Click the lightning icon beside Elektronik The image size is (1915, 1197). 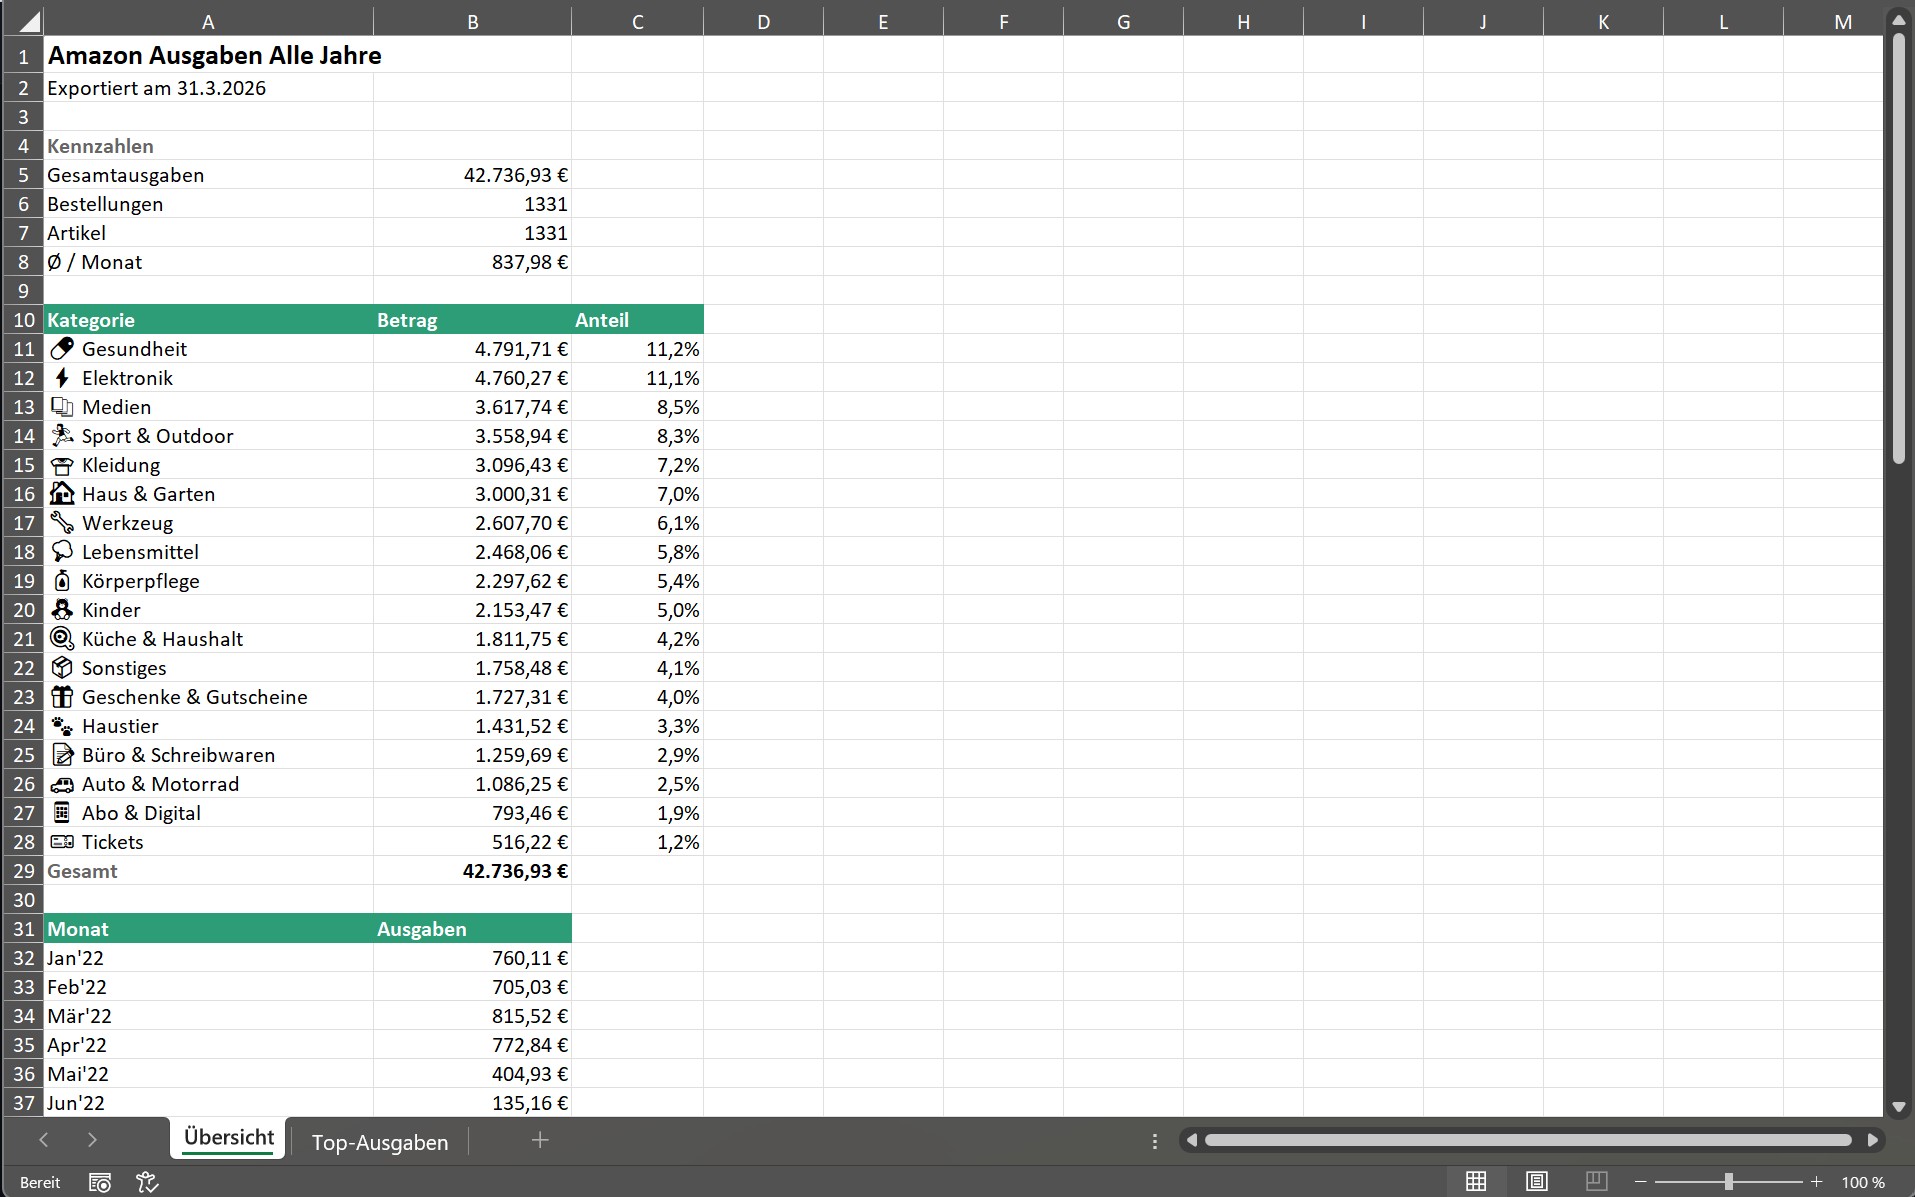[62, 378]
